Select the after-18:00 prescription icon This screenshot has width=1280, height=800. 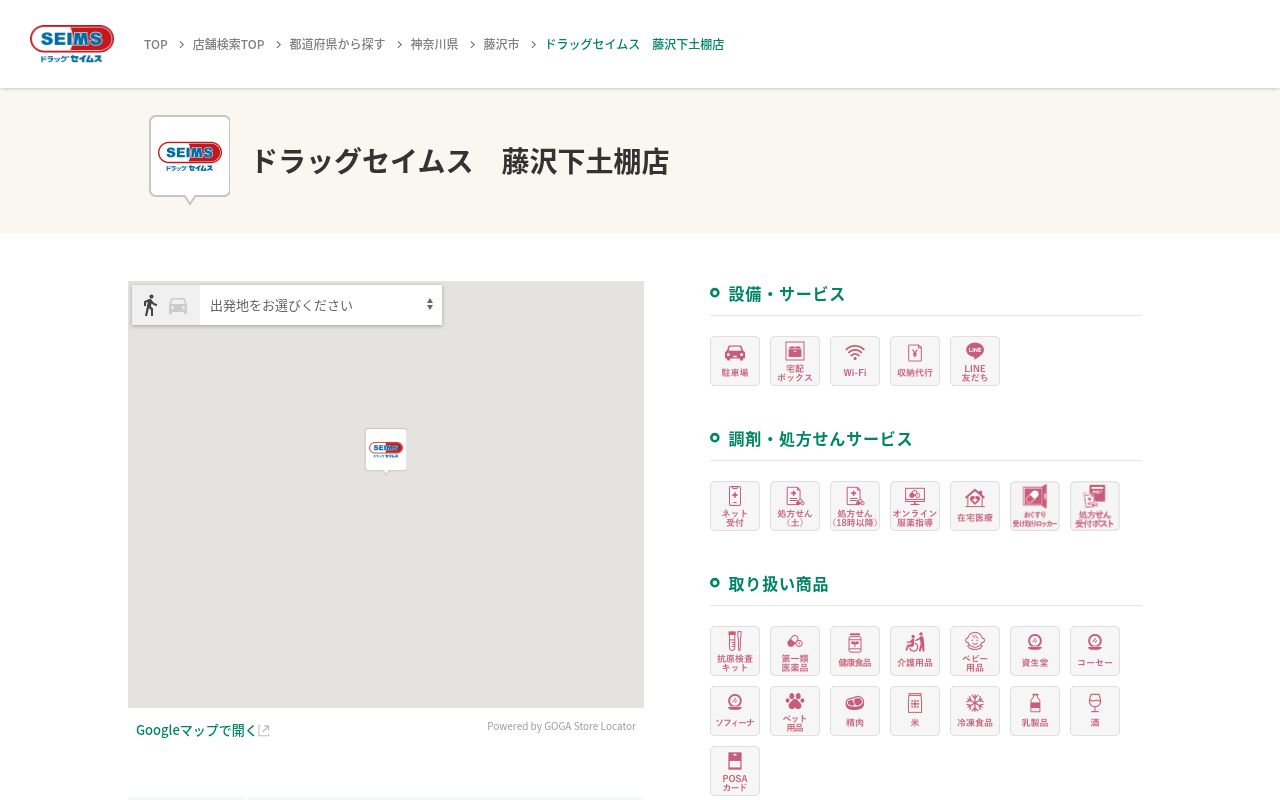(855, 506)
